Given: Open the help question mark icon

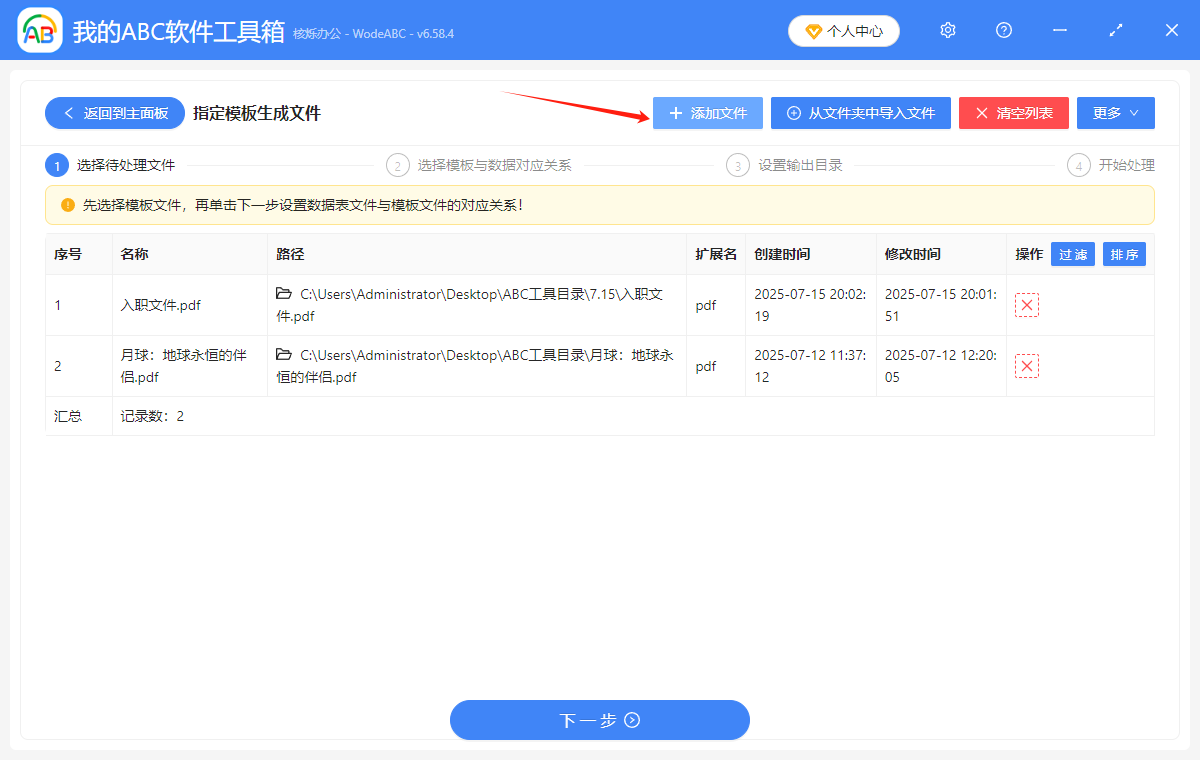Looking at the screenshot, I should tap(1003, 30).
